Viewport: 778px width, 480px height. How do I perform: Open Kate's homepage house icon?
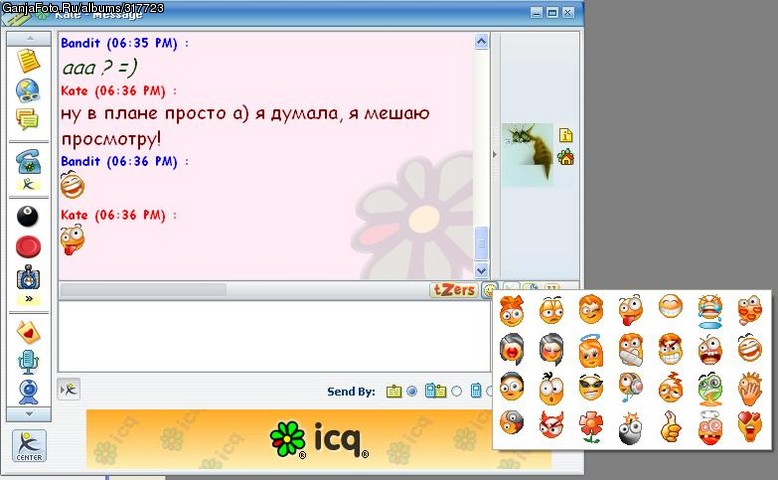click(566, 157)
